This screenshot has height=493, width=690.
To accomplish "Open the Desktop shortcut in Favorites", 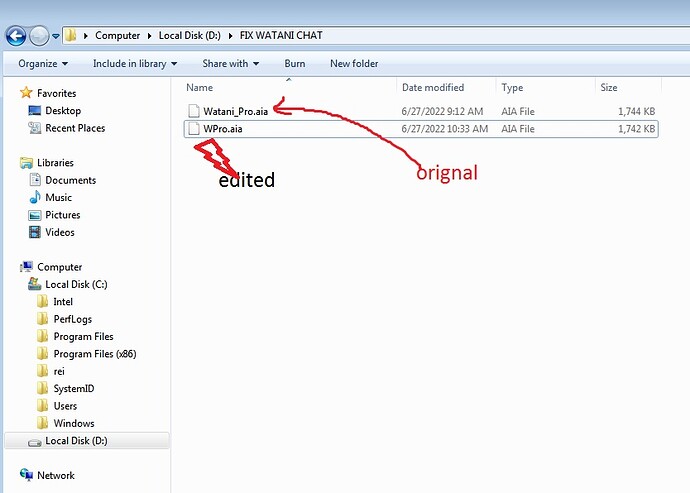I will click(x=63, y=111).
